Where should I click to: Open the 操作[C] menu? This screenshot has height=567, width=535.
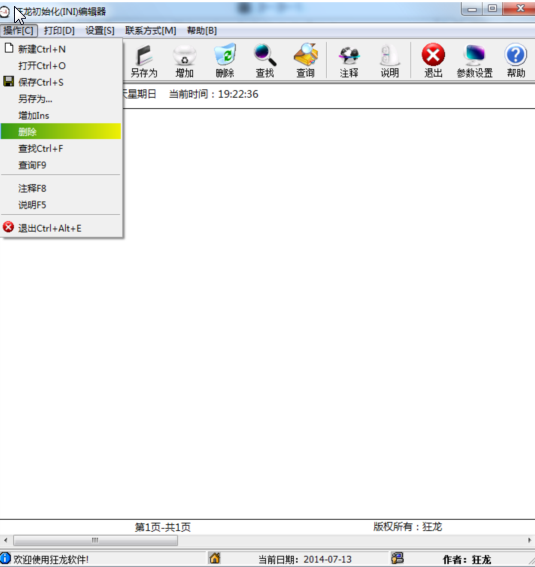pos(18,31)
